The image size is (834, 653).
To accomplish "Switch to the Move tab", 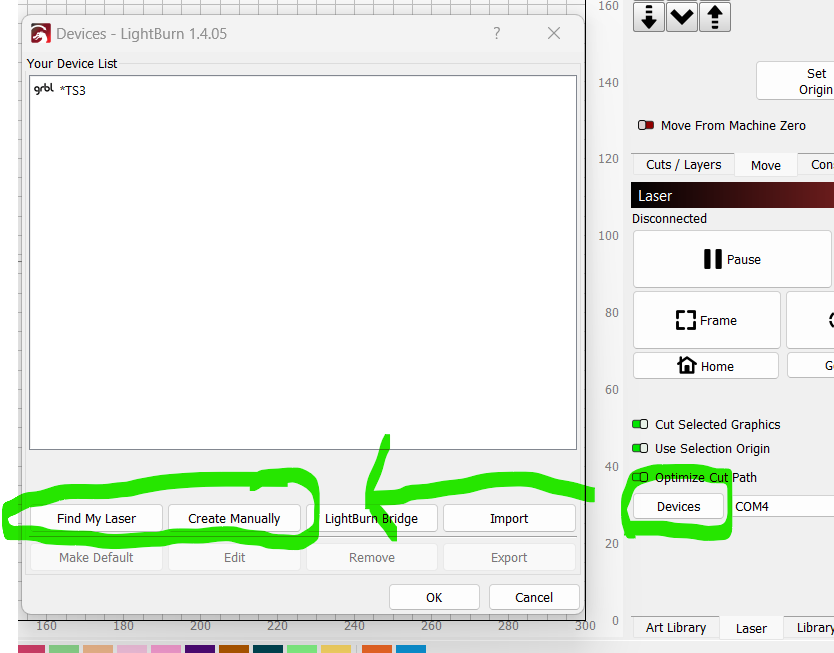I will [766, 165].
